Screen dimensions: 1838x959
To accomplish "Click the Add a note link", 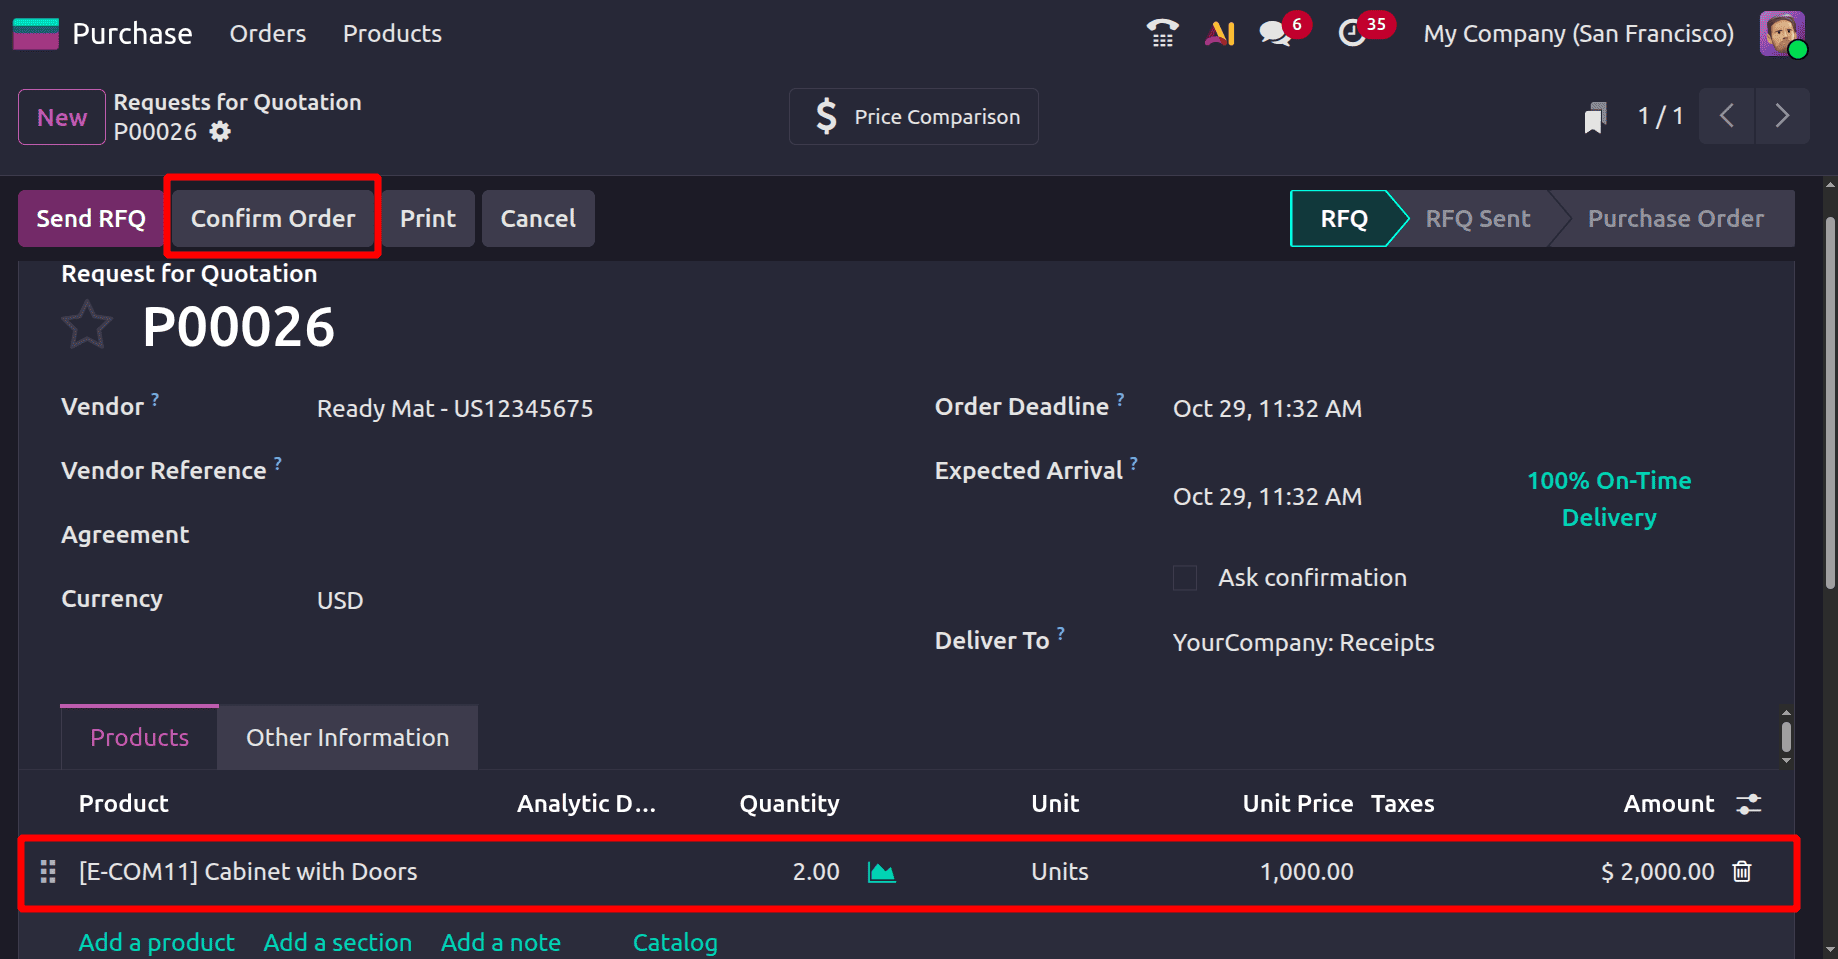I will click(501, 941).
